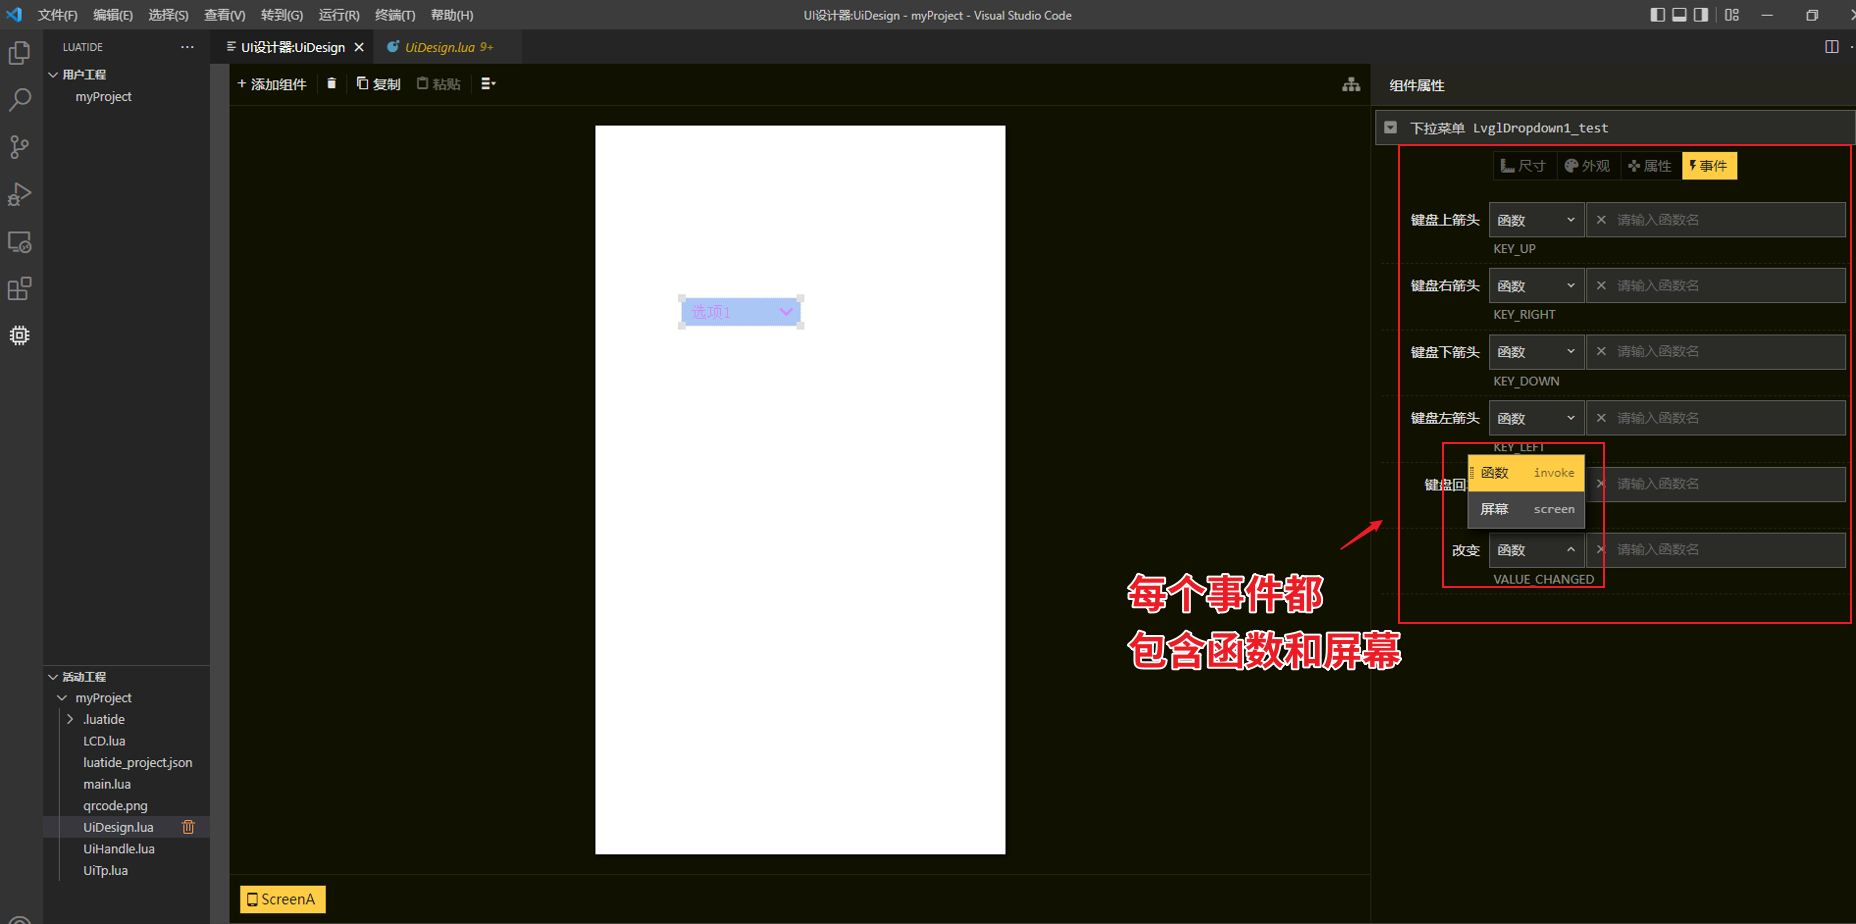Screen dimensions: 1856x924
Task: Click the 添加组件 add component button
Action: [271, 83]
